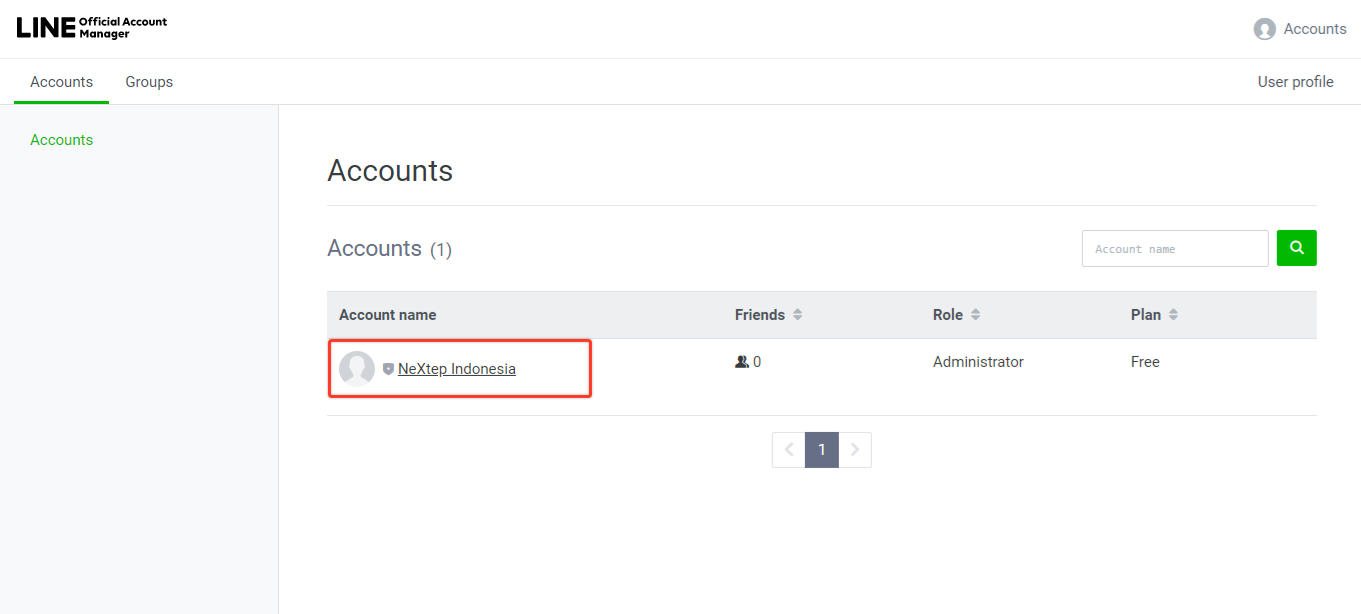Click the green search magnifier button
Screen dimensions: 1361x614
[1297, 248]
